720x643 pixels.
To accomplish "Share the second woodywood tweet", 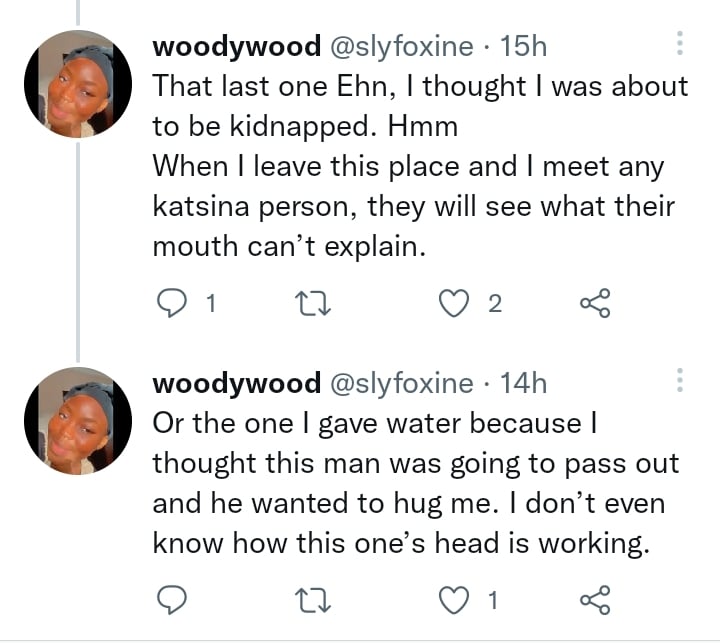I will [x=596, y=600].
